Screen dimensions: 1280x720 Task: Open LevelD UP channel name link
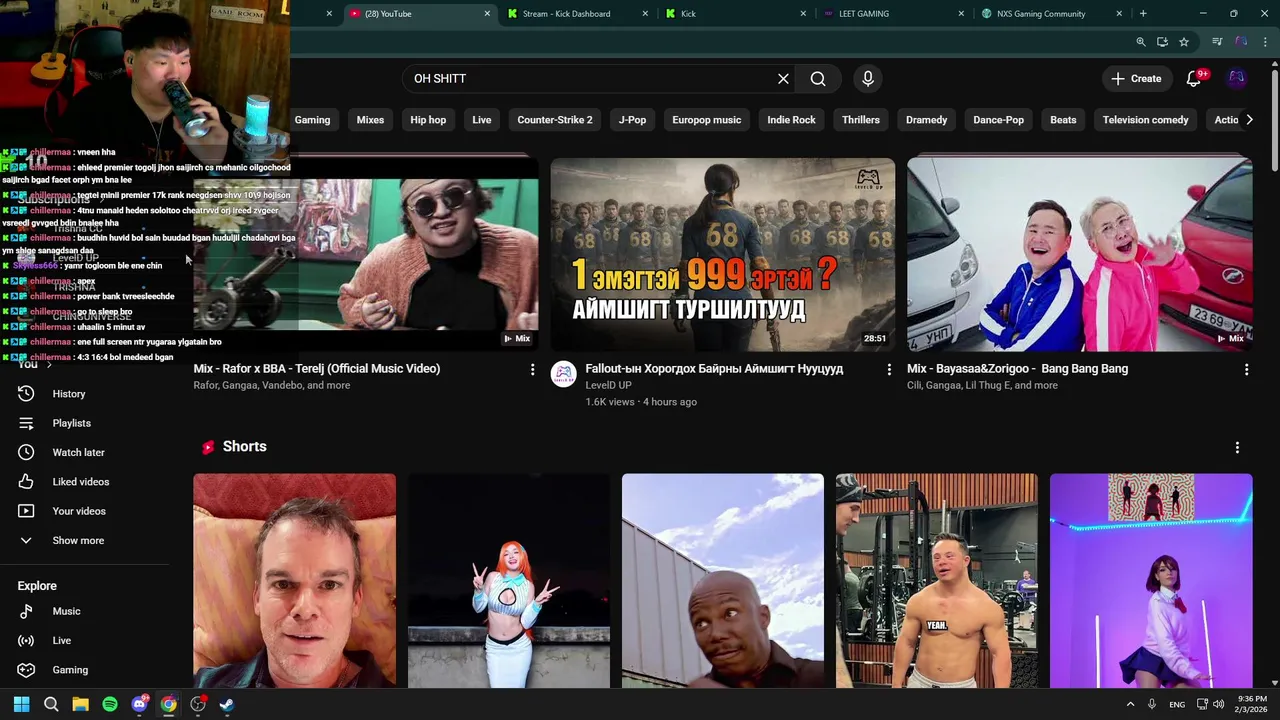click(x=608, y=385)
